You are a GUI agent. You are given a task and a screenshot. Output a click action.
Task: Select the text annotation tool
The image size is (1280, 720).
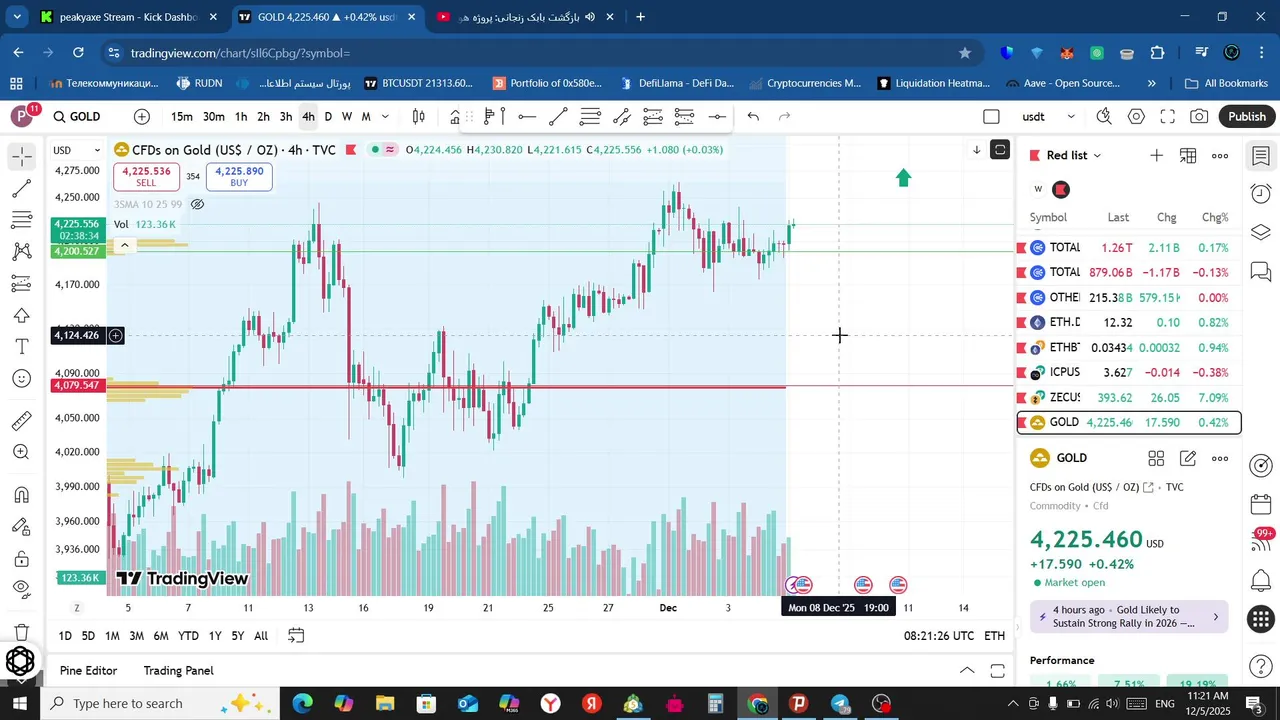tap(22, 347)
